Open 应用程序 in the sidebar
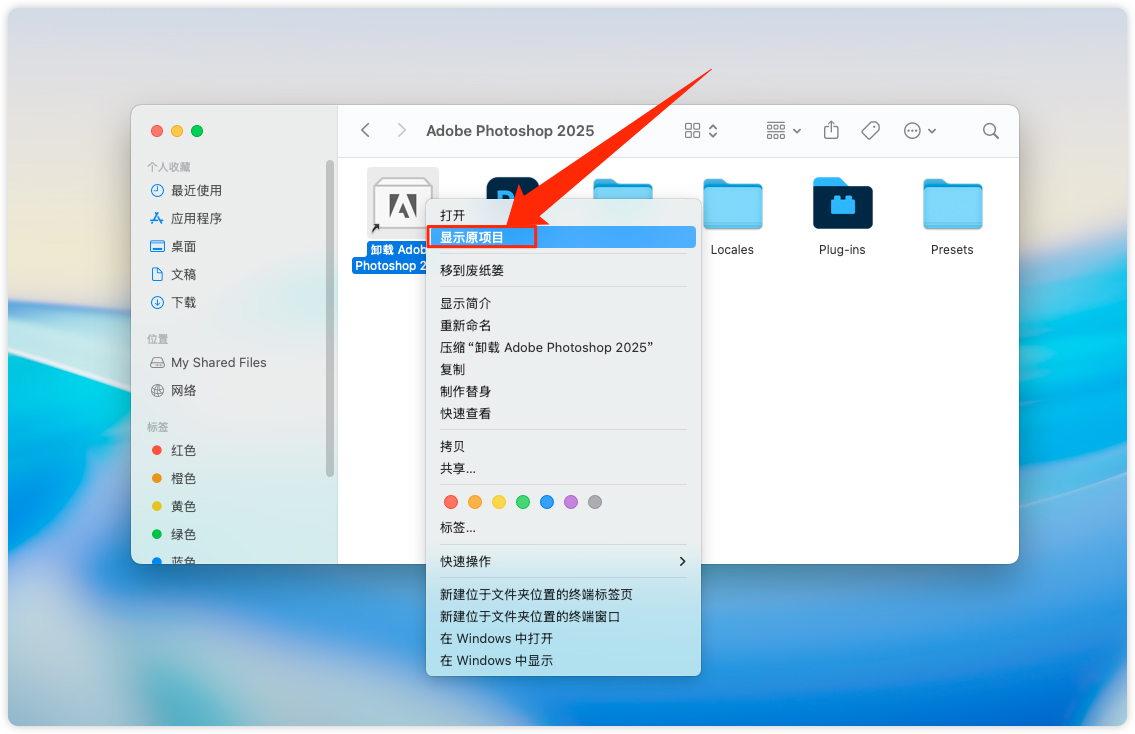1135x734 pixels. (x=196, y=218)
